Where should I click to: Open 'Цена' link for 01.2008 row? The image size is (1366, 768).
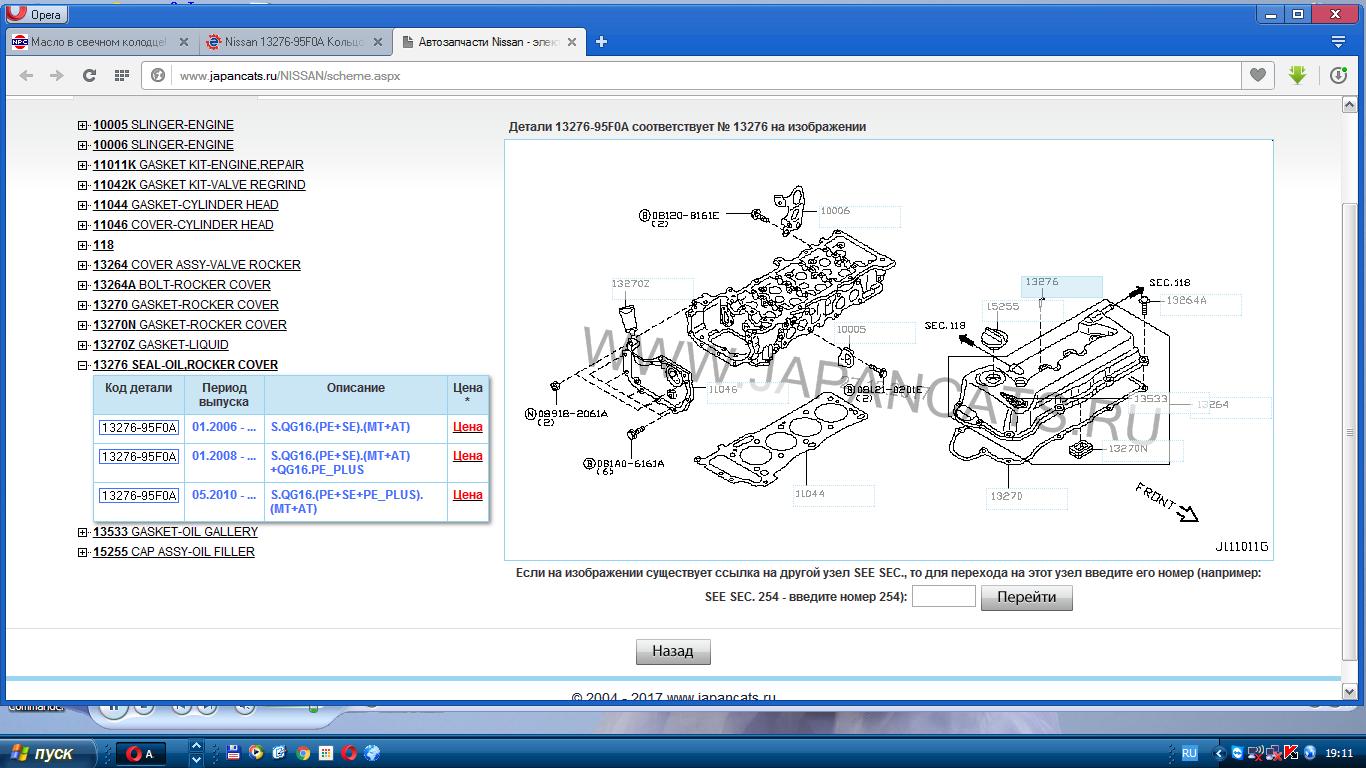coord(468,456)
